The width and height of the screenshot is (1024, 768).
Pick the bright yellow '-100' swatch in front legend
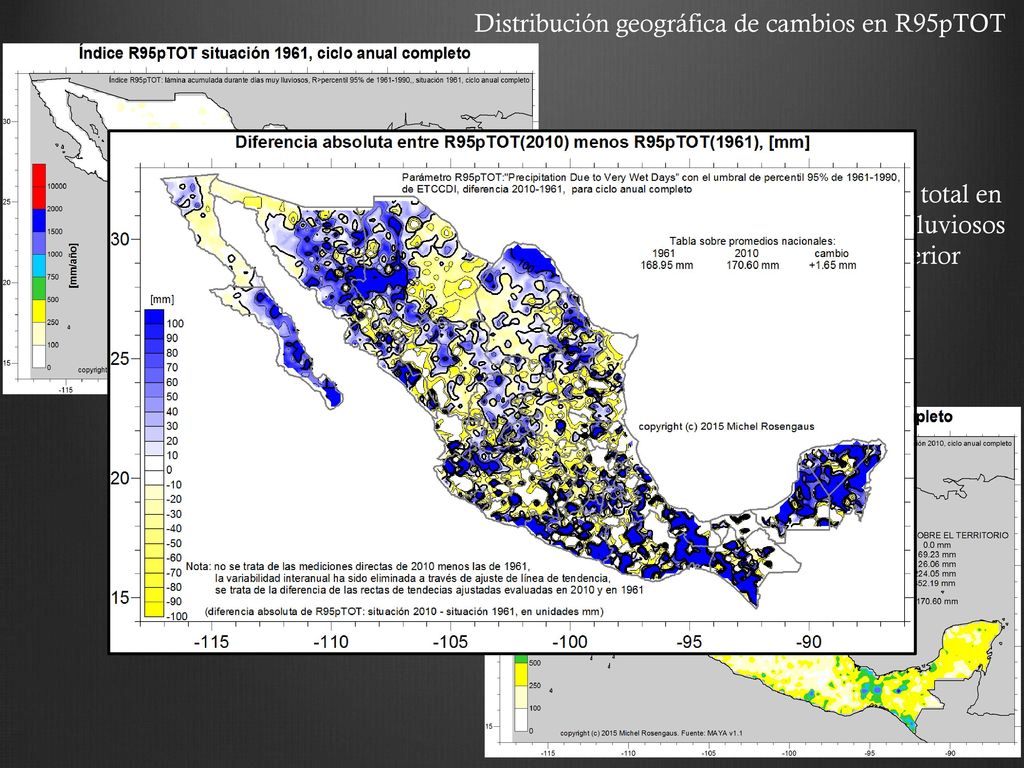click(154, 609)
